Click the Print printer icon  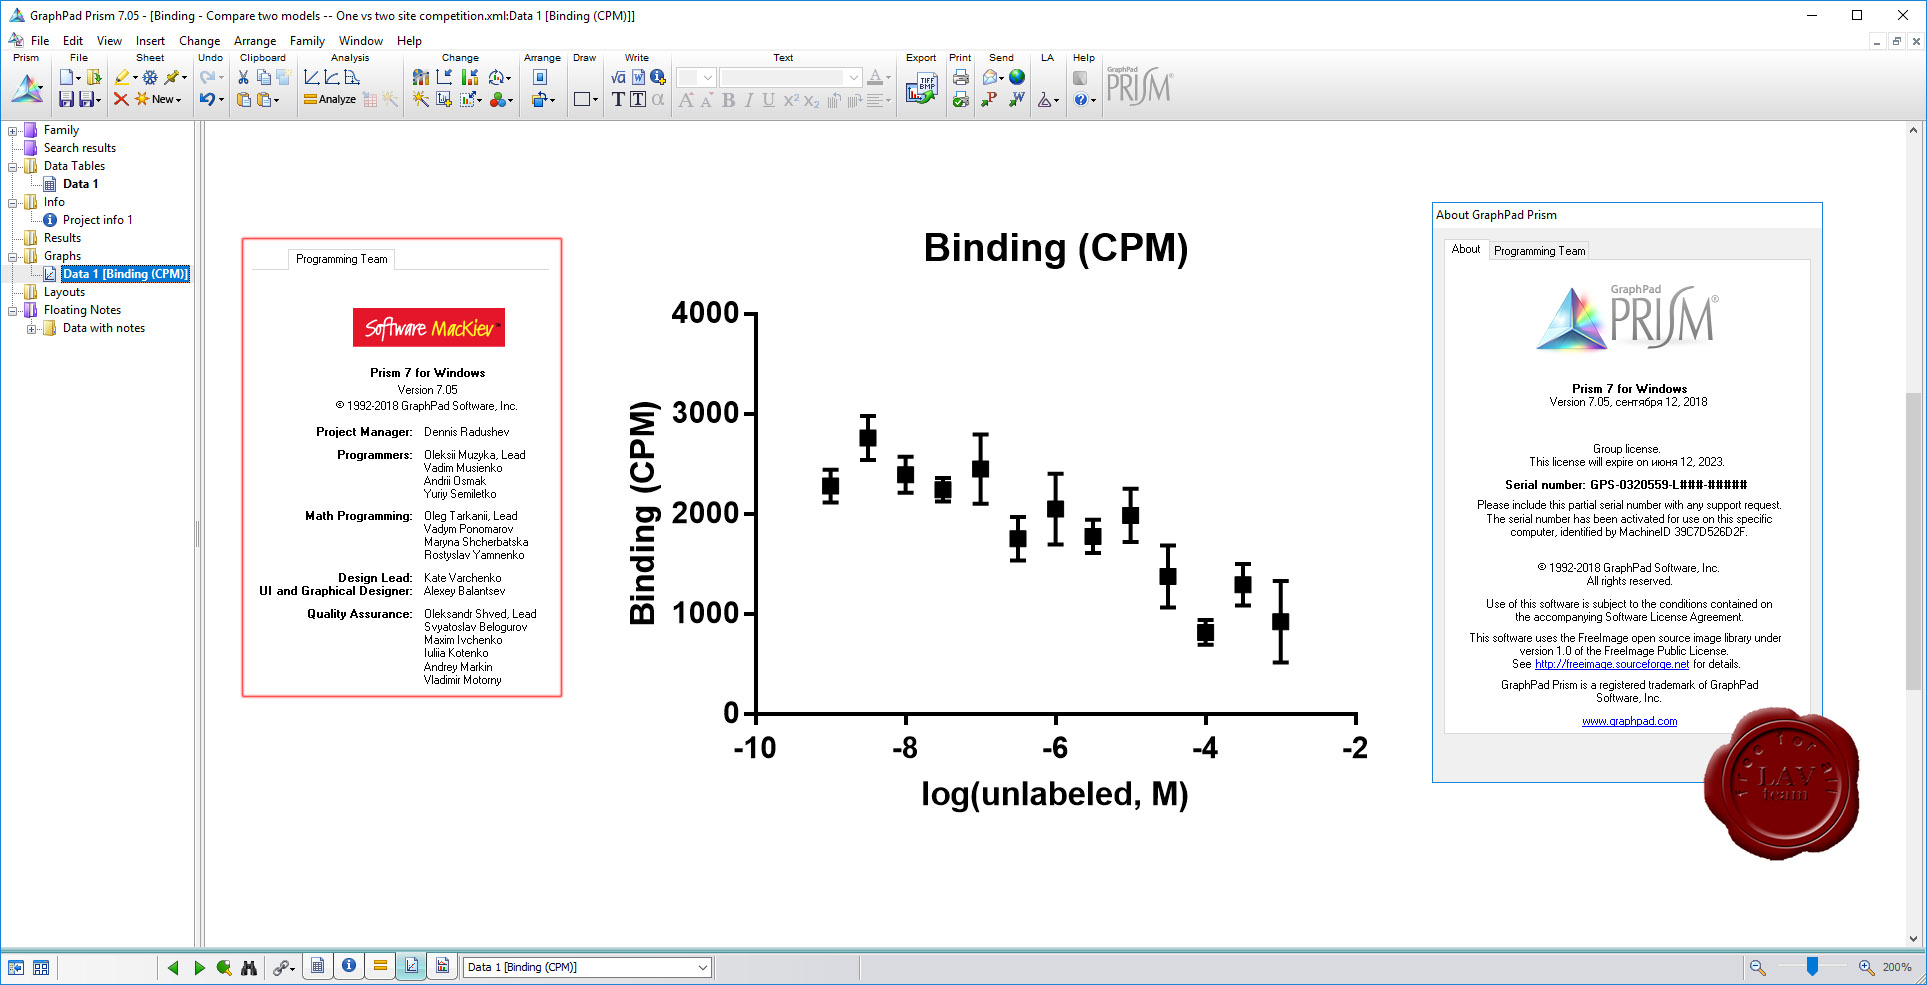click(961, 77)
